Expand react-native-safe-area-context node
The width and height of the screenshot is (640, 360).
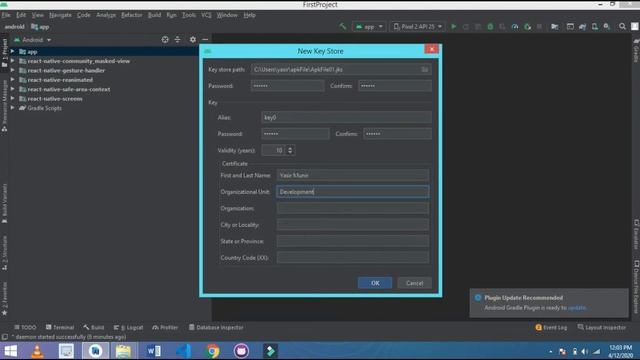point(12,89)
